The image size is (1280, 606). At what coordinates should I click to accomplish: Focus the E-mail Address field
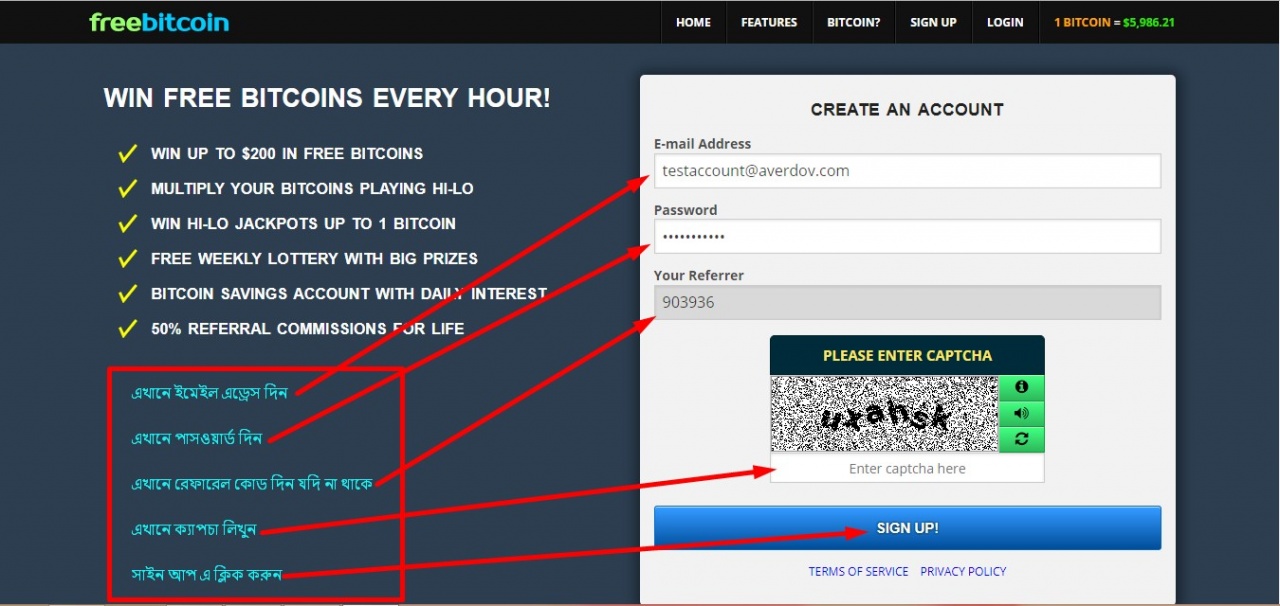click(x=907, y=171)
